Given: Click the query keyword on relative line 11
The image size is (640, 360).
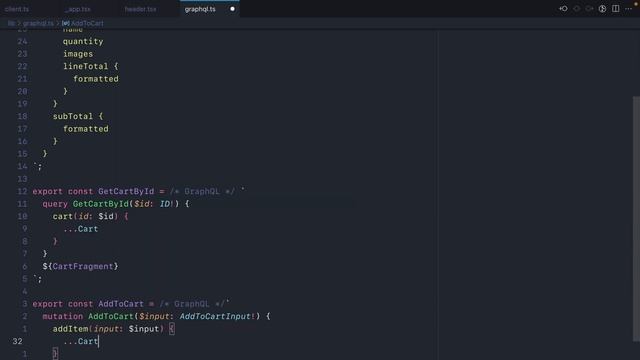Looking at the screenshot, I should tap(55, 204).
